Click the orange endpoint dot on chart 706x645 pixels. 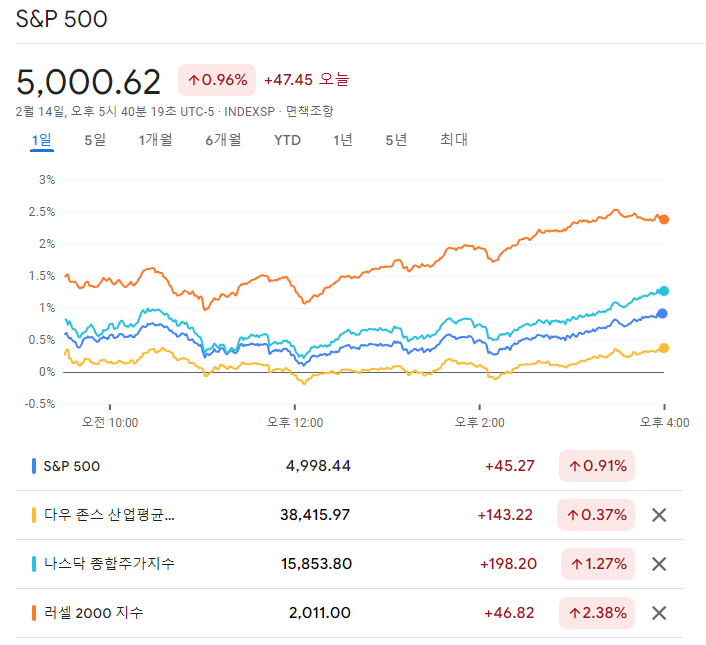click(x=664, y=220)
